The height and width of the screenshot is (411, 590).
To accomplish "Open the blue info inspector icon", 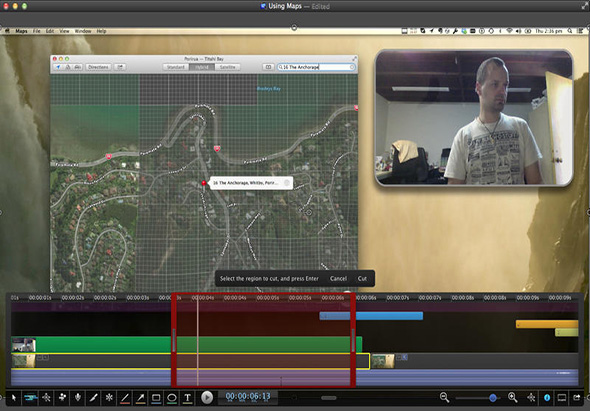I will point(547,397).
